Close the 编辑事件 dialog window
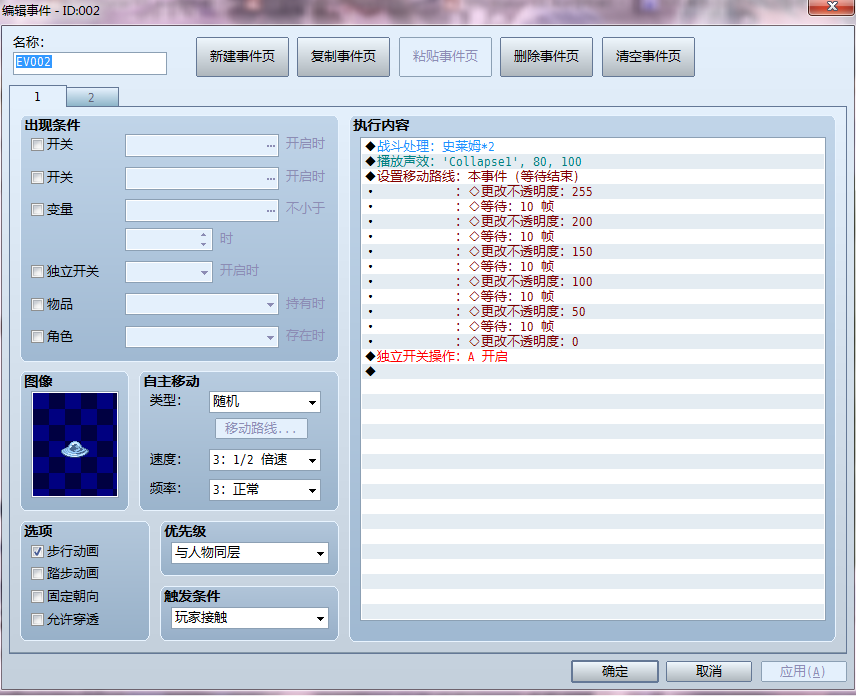Viewport: 856px width, 696px height. (831, 7)
